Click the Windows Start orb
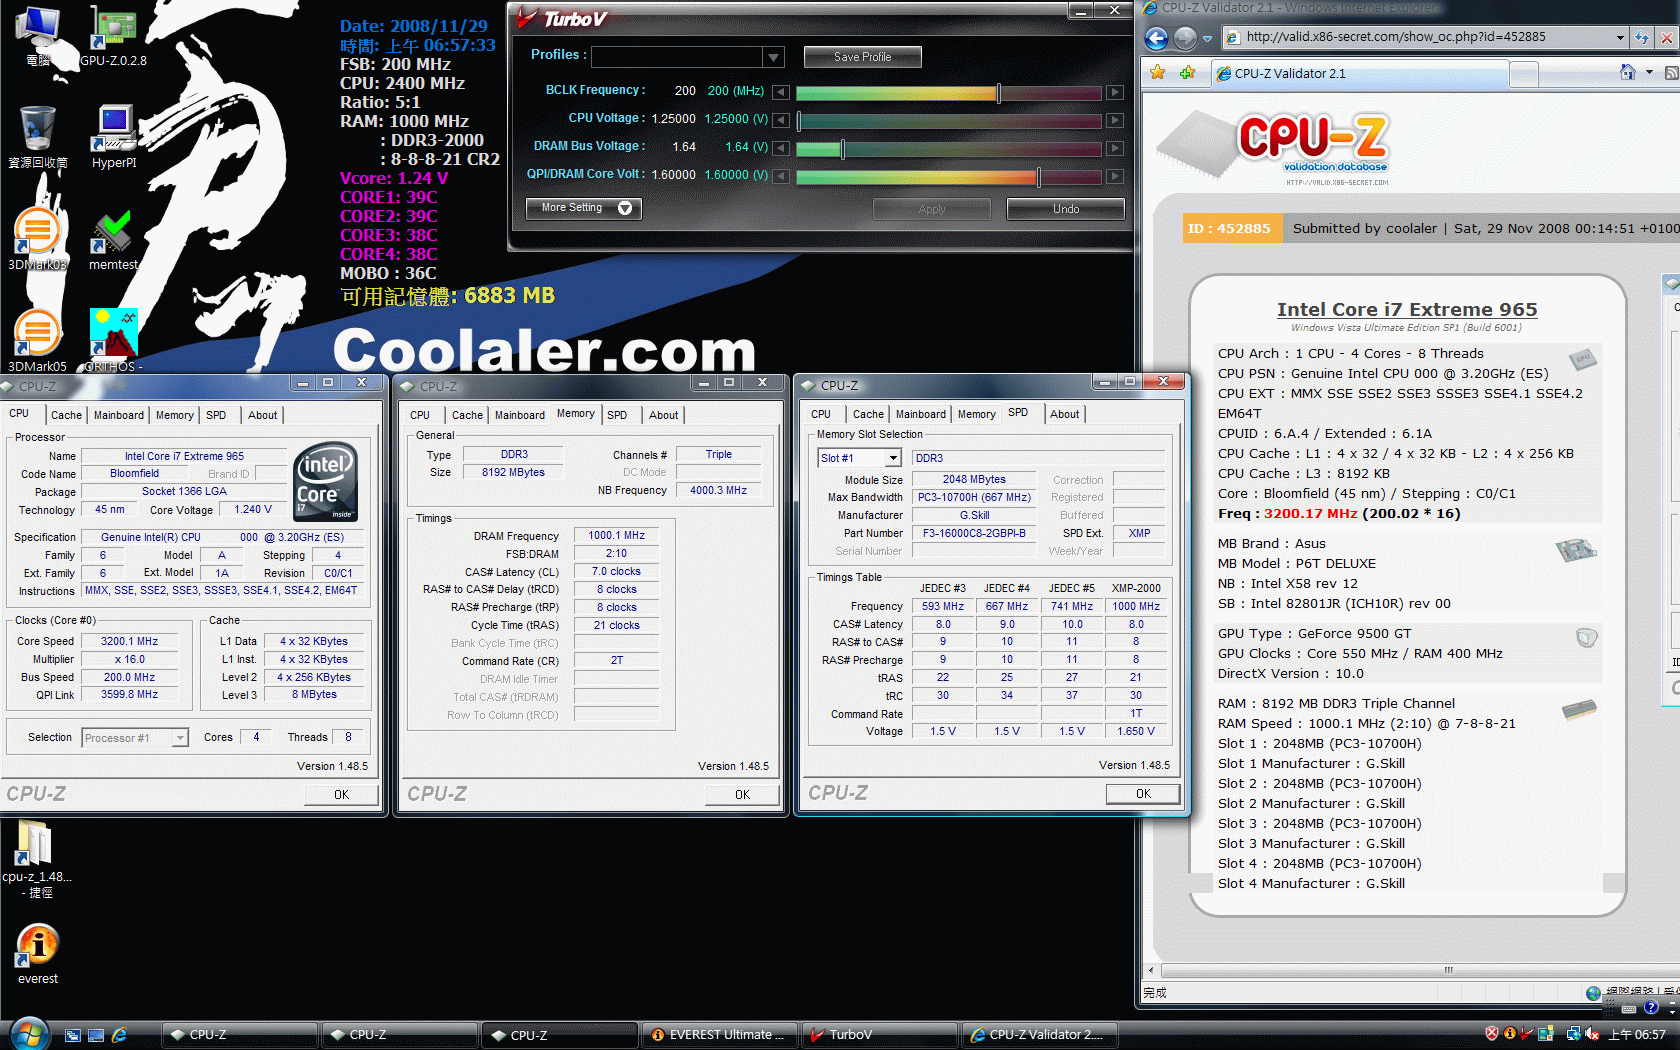This screenshot has height=1050, width=1680. (x=28, y=1034)
